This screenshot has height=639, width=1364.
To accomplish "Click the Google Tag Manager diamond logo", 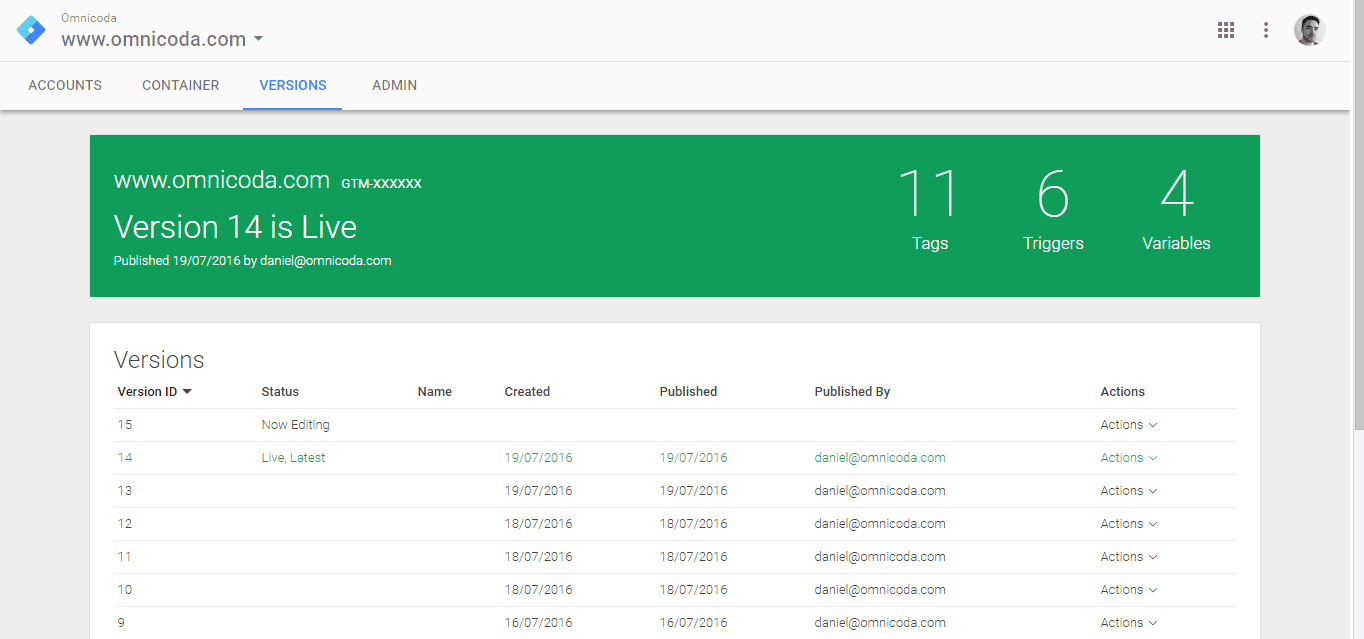I will (30, 30).
